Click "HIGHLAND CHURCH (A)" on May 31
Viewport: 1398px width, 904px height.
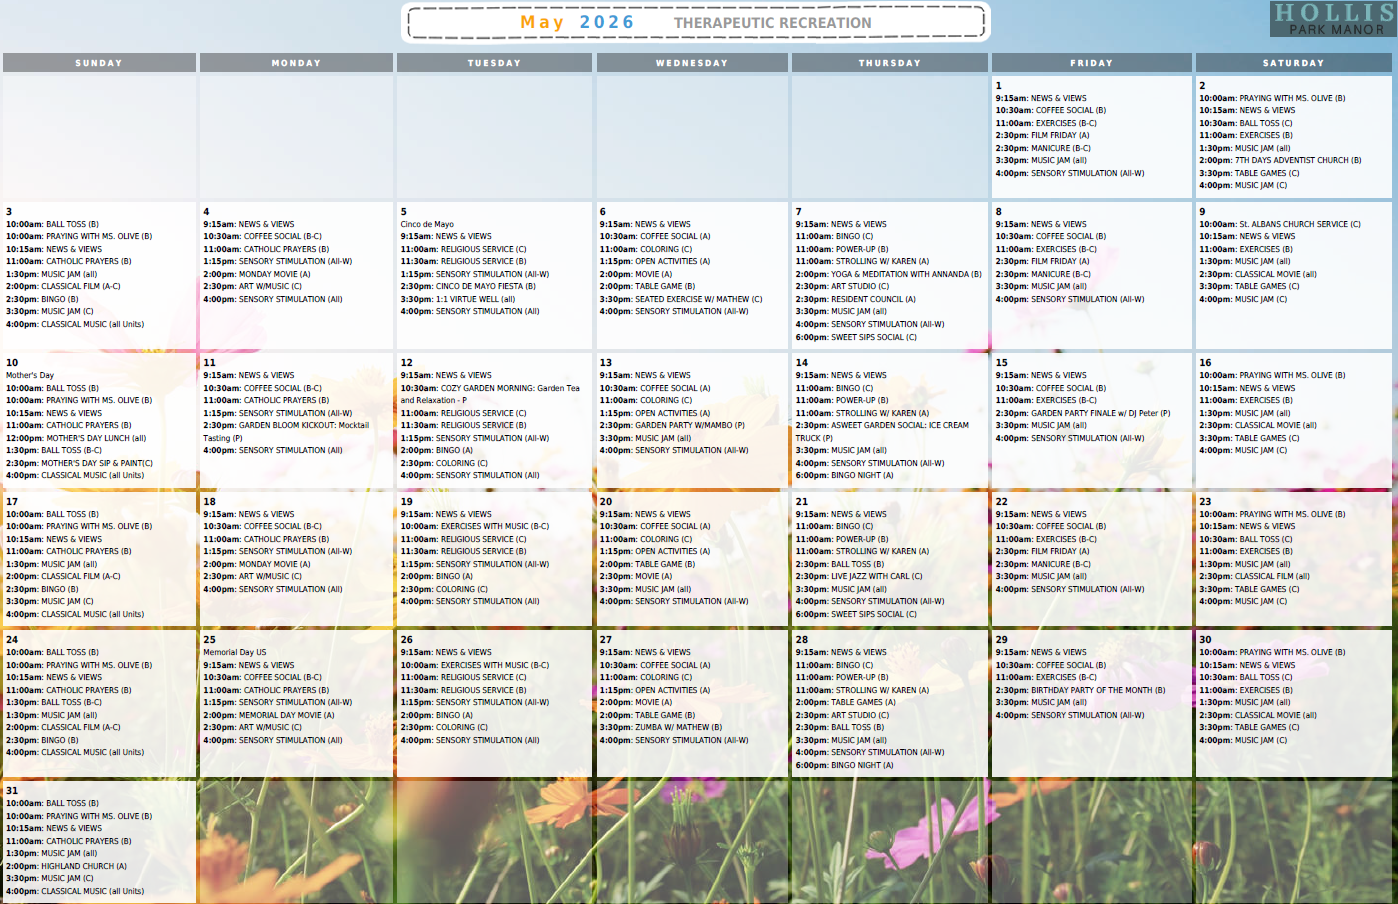(84, 866)
